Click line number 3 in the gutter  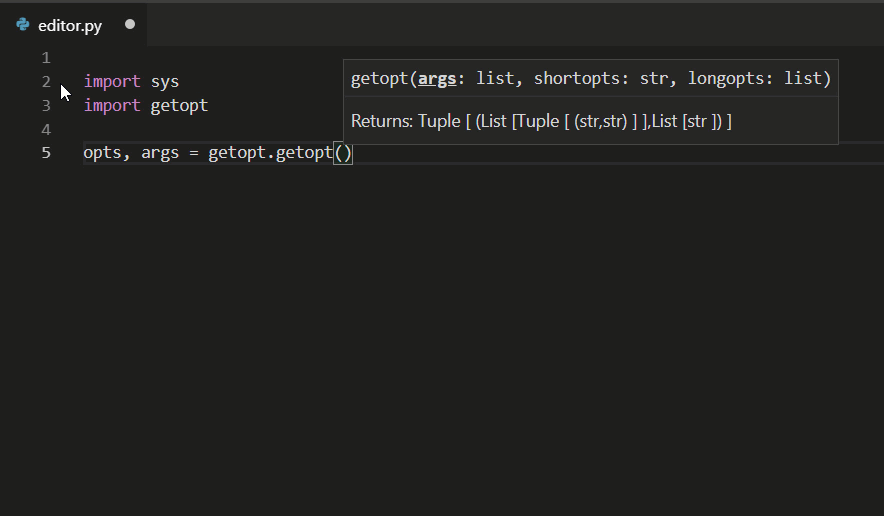click(x=46, y=105)
